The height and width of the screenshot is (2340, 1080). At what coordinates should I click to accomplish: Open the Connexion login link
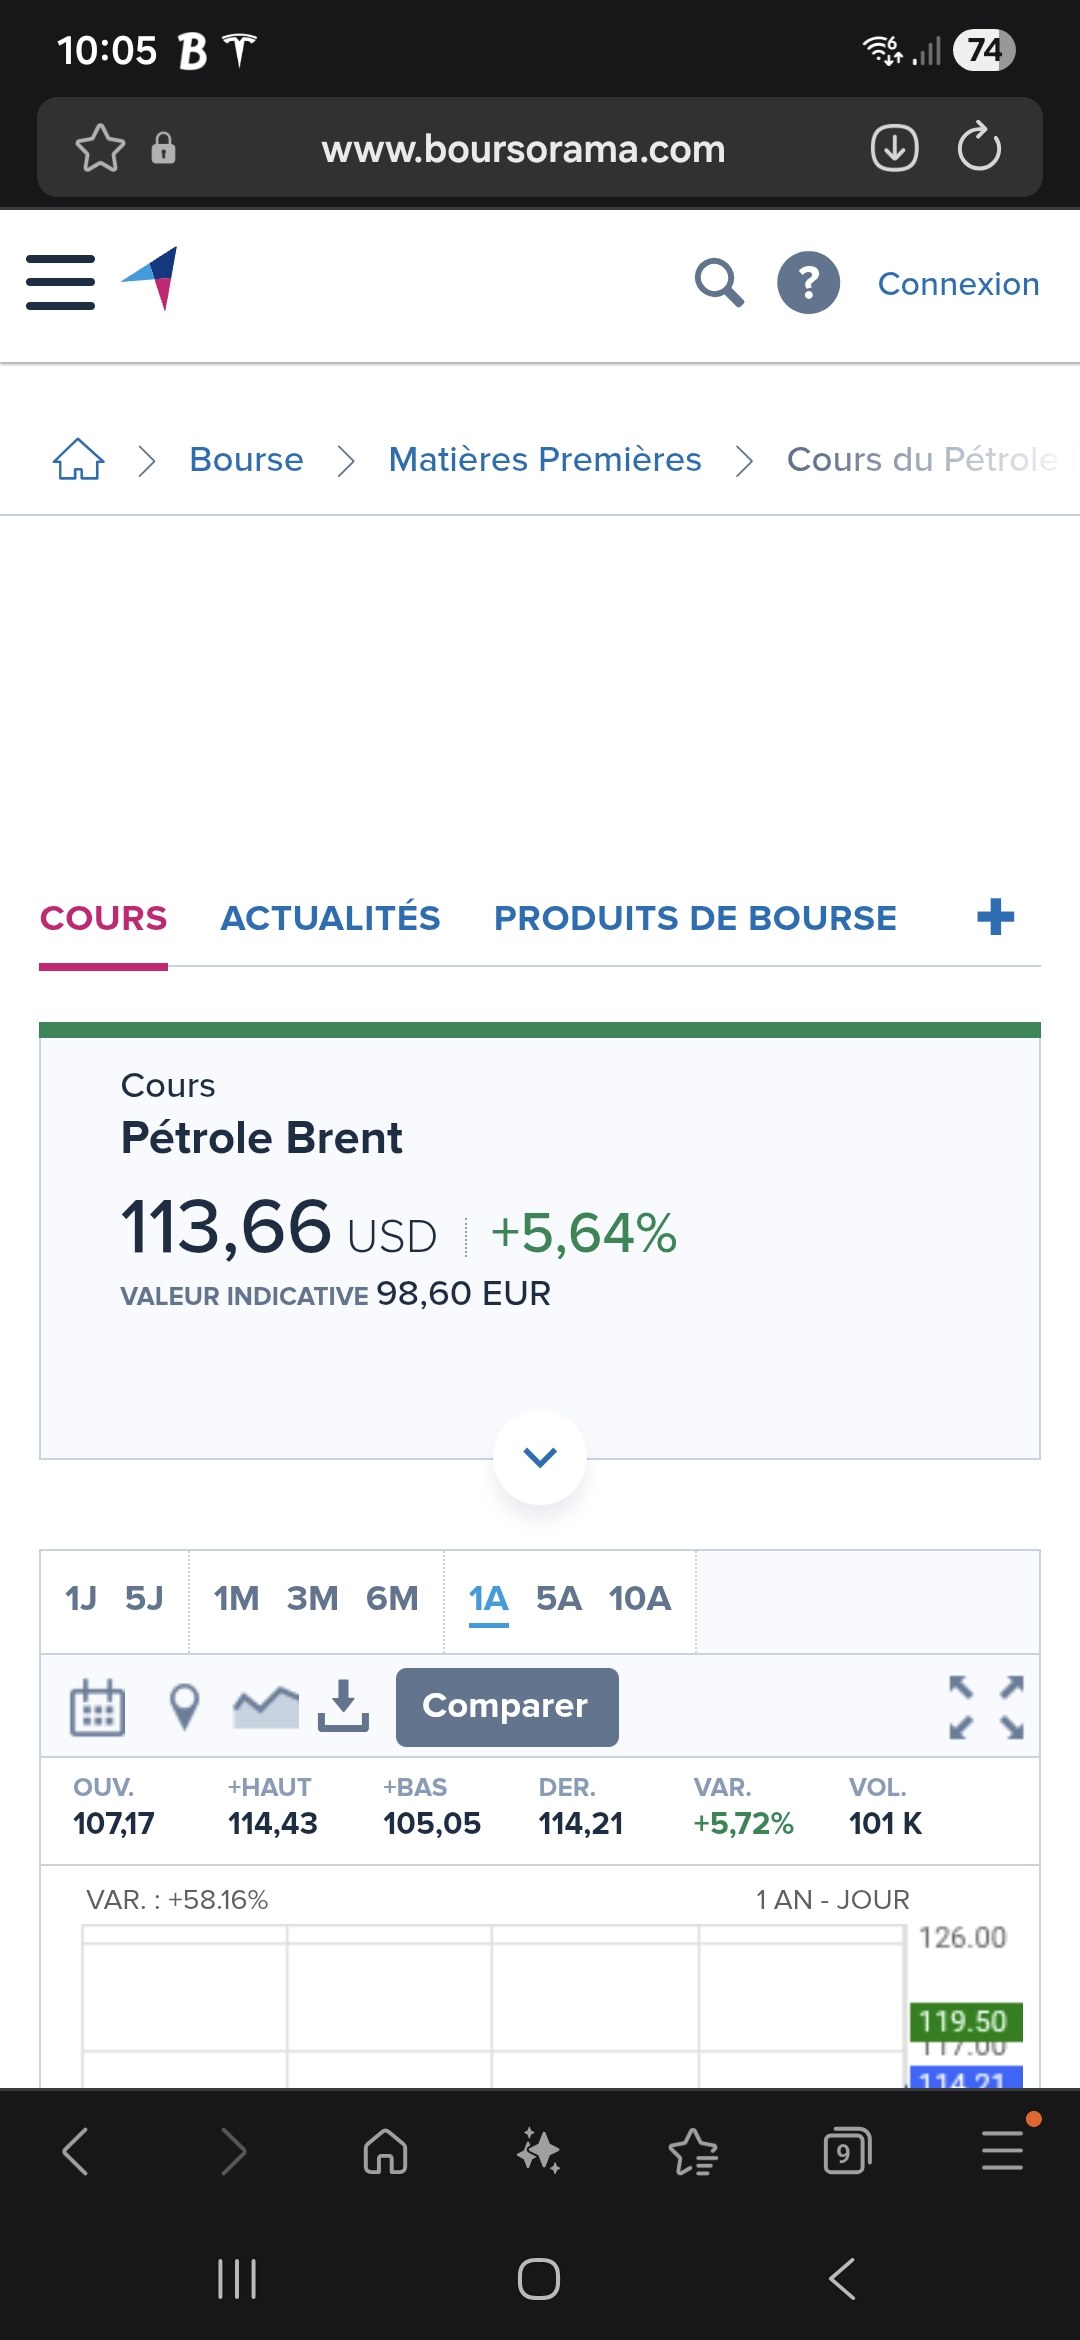[958, 284]
